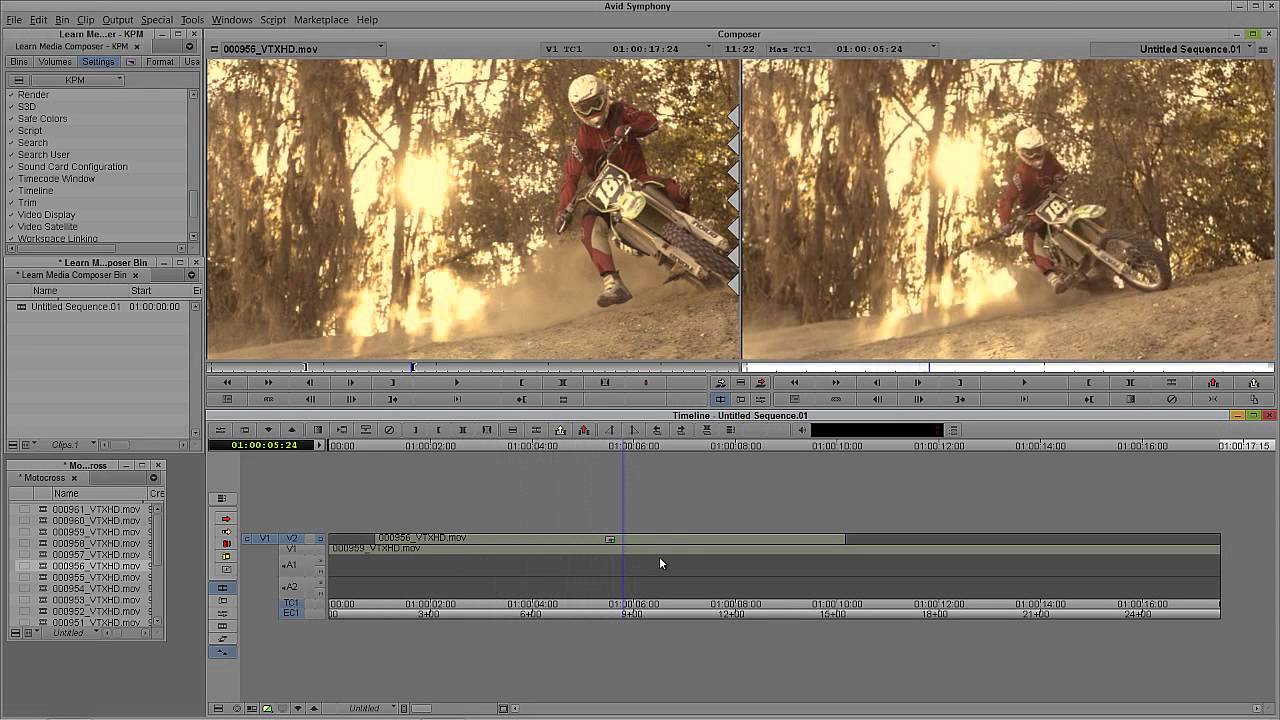This screenshot has height=720, width=1280.
Task: Switch to the Volumes tab
Action: pos(55,62)
